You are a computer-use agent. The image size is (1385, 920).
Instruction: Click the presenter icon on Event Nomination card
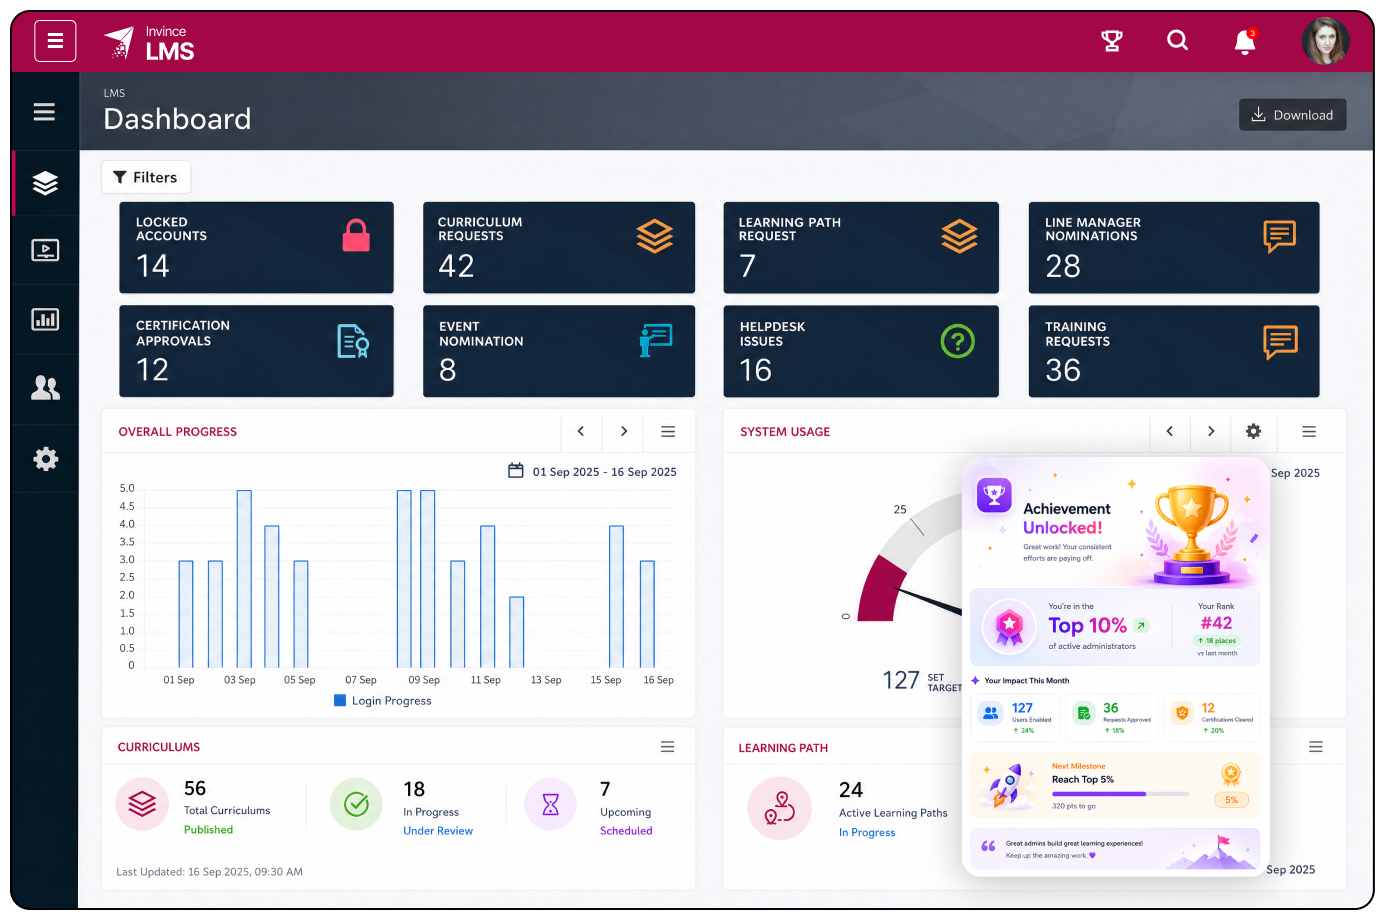pos(656,340)
